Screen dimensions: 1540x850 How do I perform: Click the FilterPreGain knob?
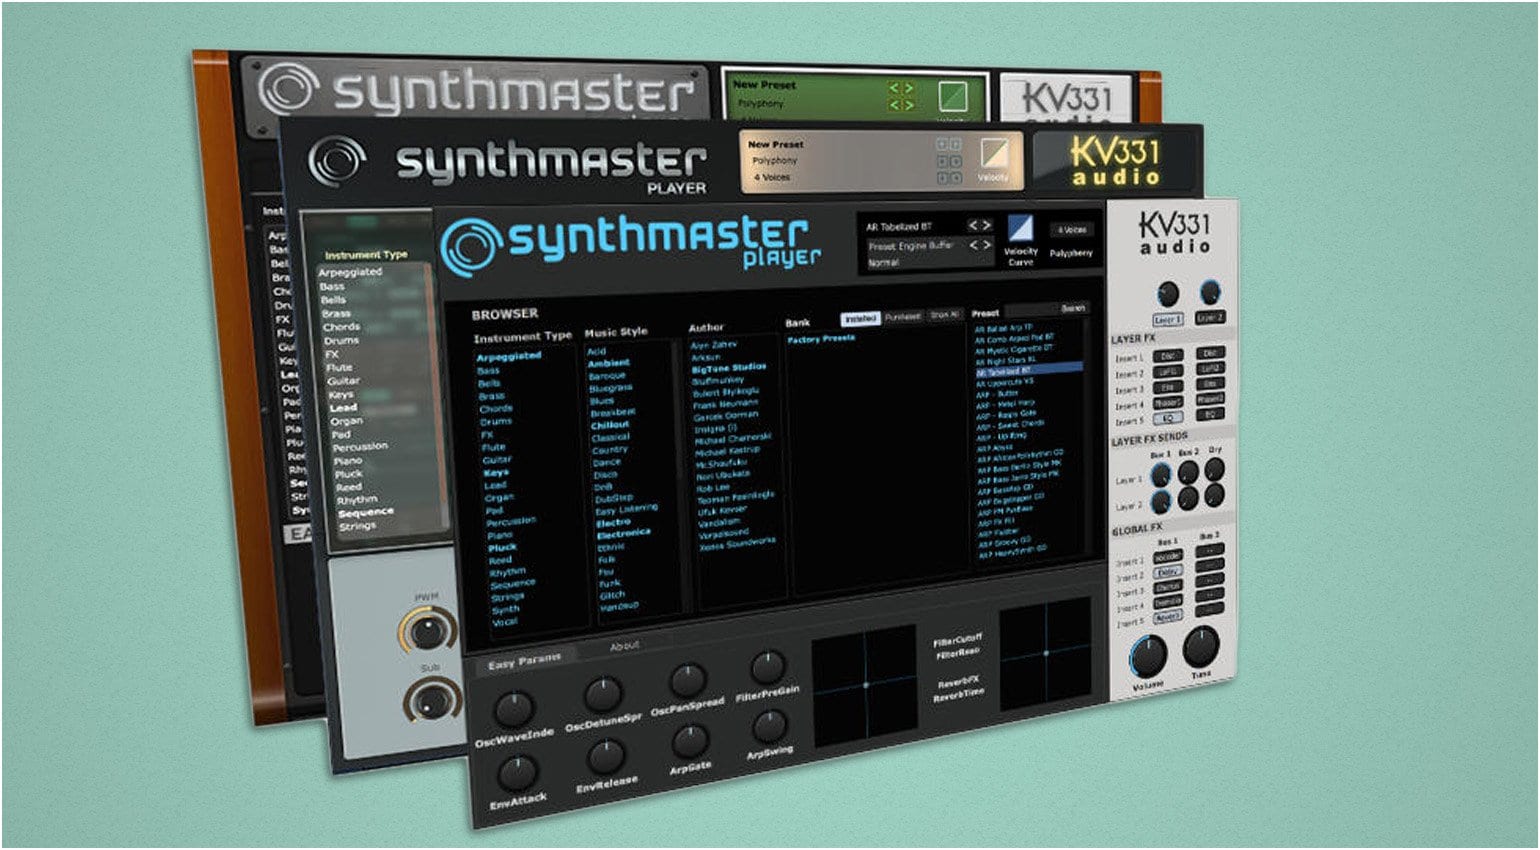tap(768, 667)
